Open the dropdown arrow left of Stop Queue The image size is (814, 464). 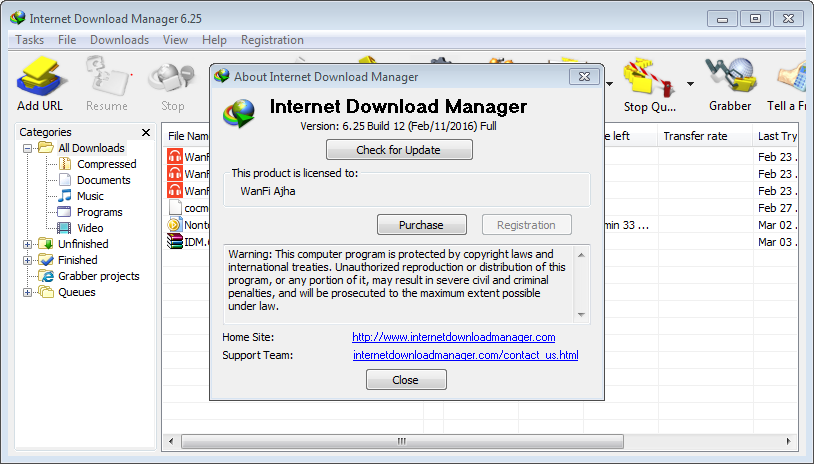(609, 84)
